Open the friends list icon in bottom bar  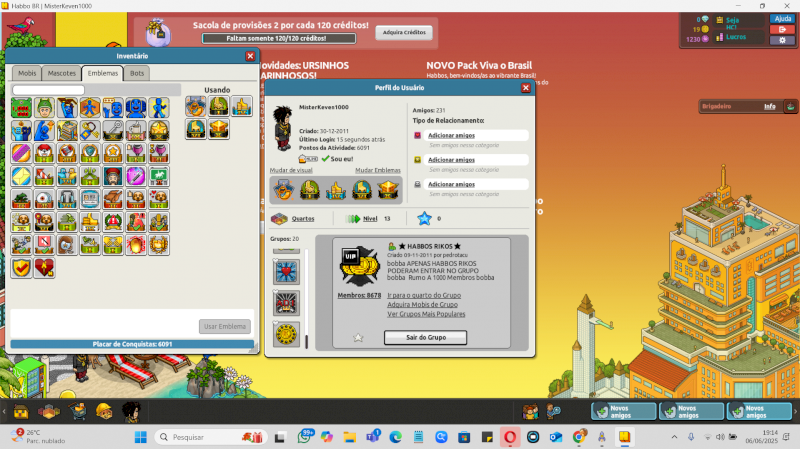click(x=530, y=411)
